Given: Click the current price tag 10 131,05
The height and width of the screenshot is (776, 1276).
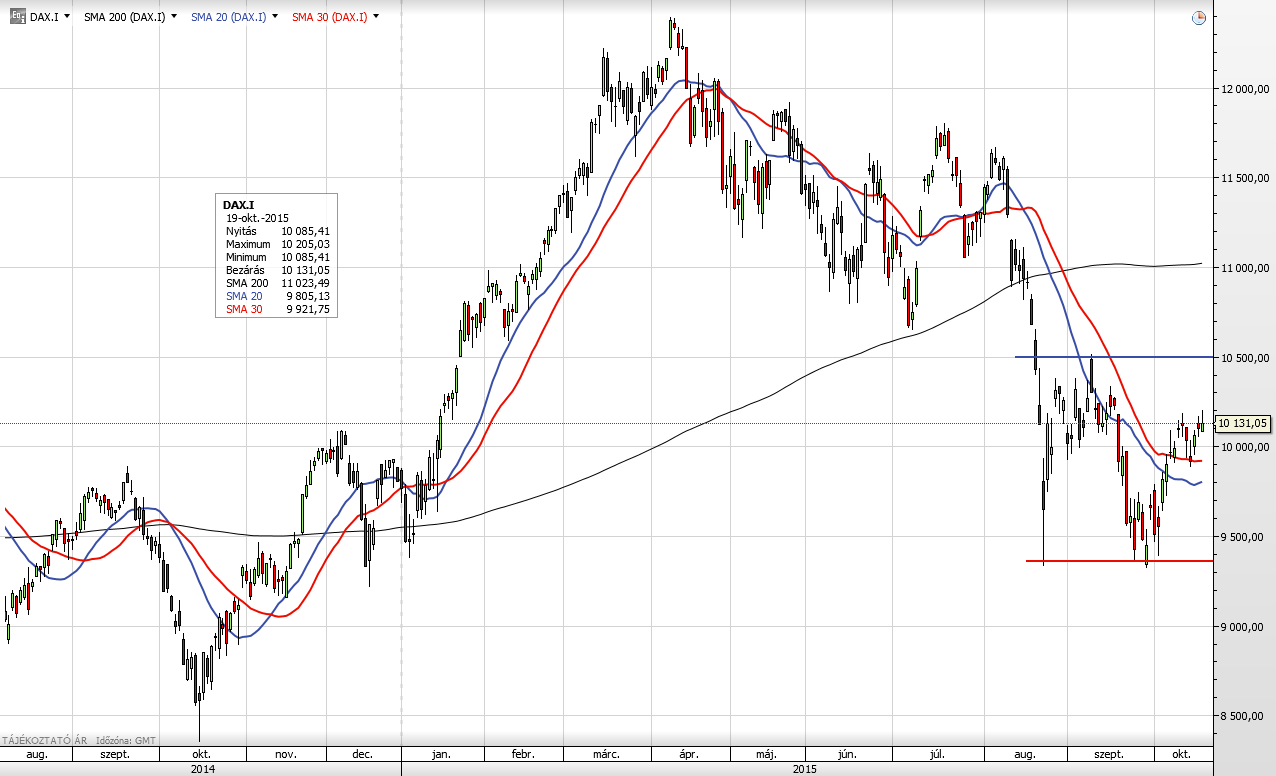Looking at the screenshot, I should tap(1243, 423).
